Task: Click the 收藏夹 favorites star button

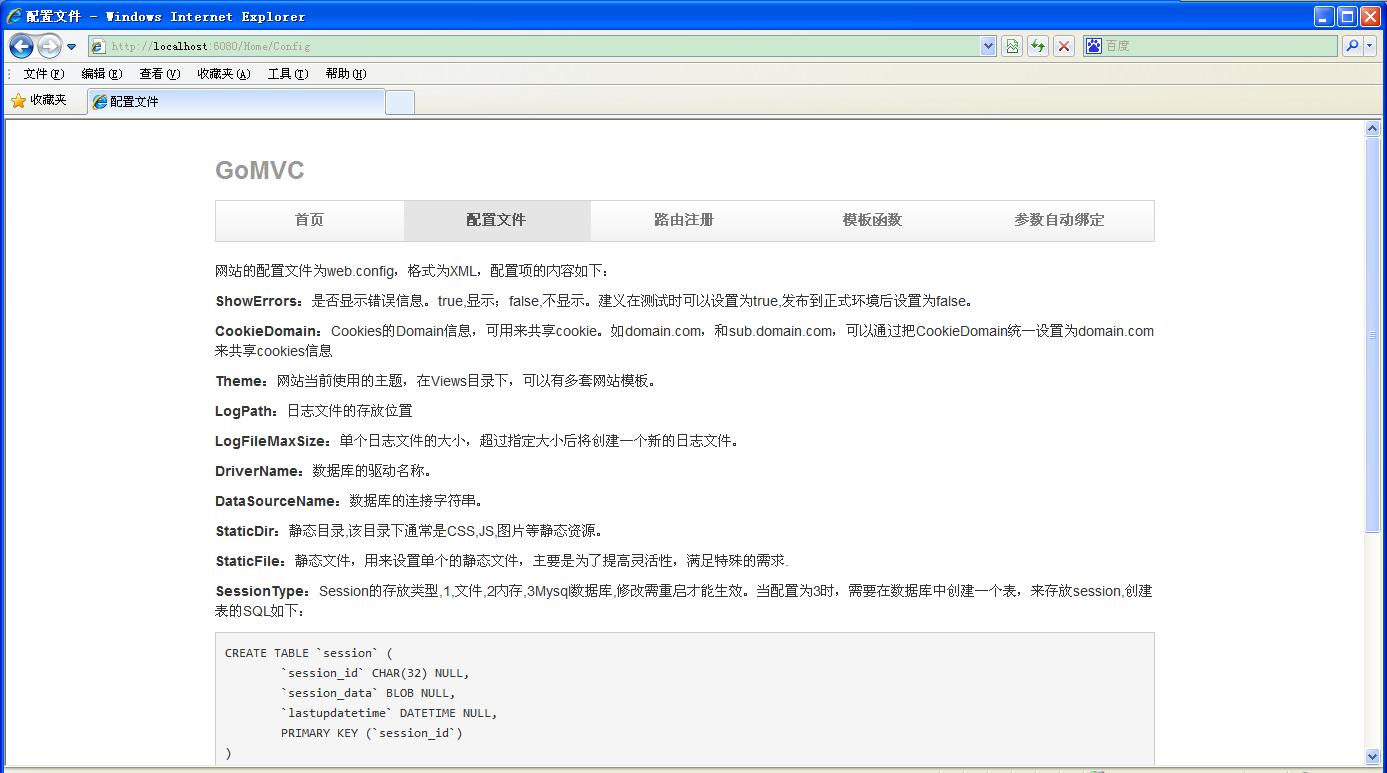Action: click(39, 100)
